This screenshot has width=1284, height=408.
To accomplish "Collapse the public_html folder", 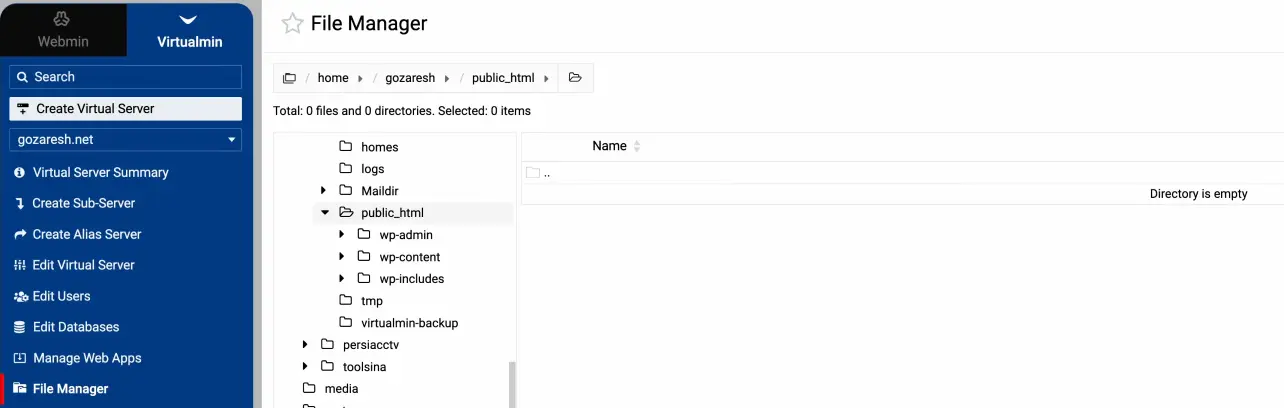I will (324, 212).
